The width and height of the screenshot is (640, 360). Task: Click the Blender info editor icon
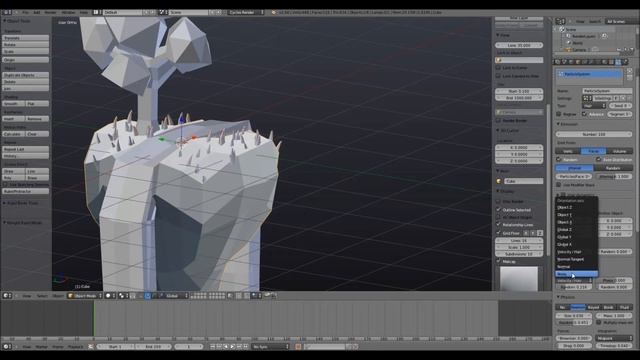(x=6, y=12)
